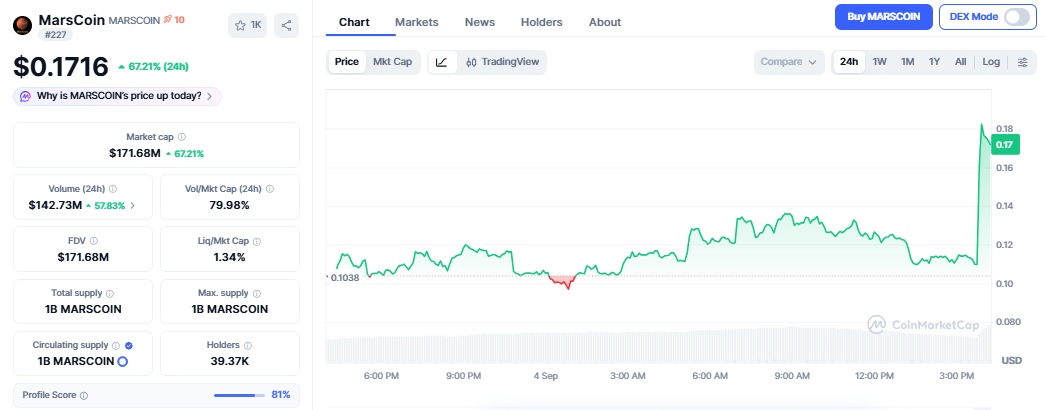Click Holders info icon
This screenshot has height=410, width=1045.
click(248, 345)
